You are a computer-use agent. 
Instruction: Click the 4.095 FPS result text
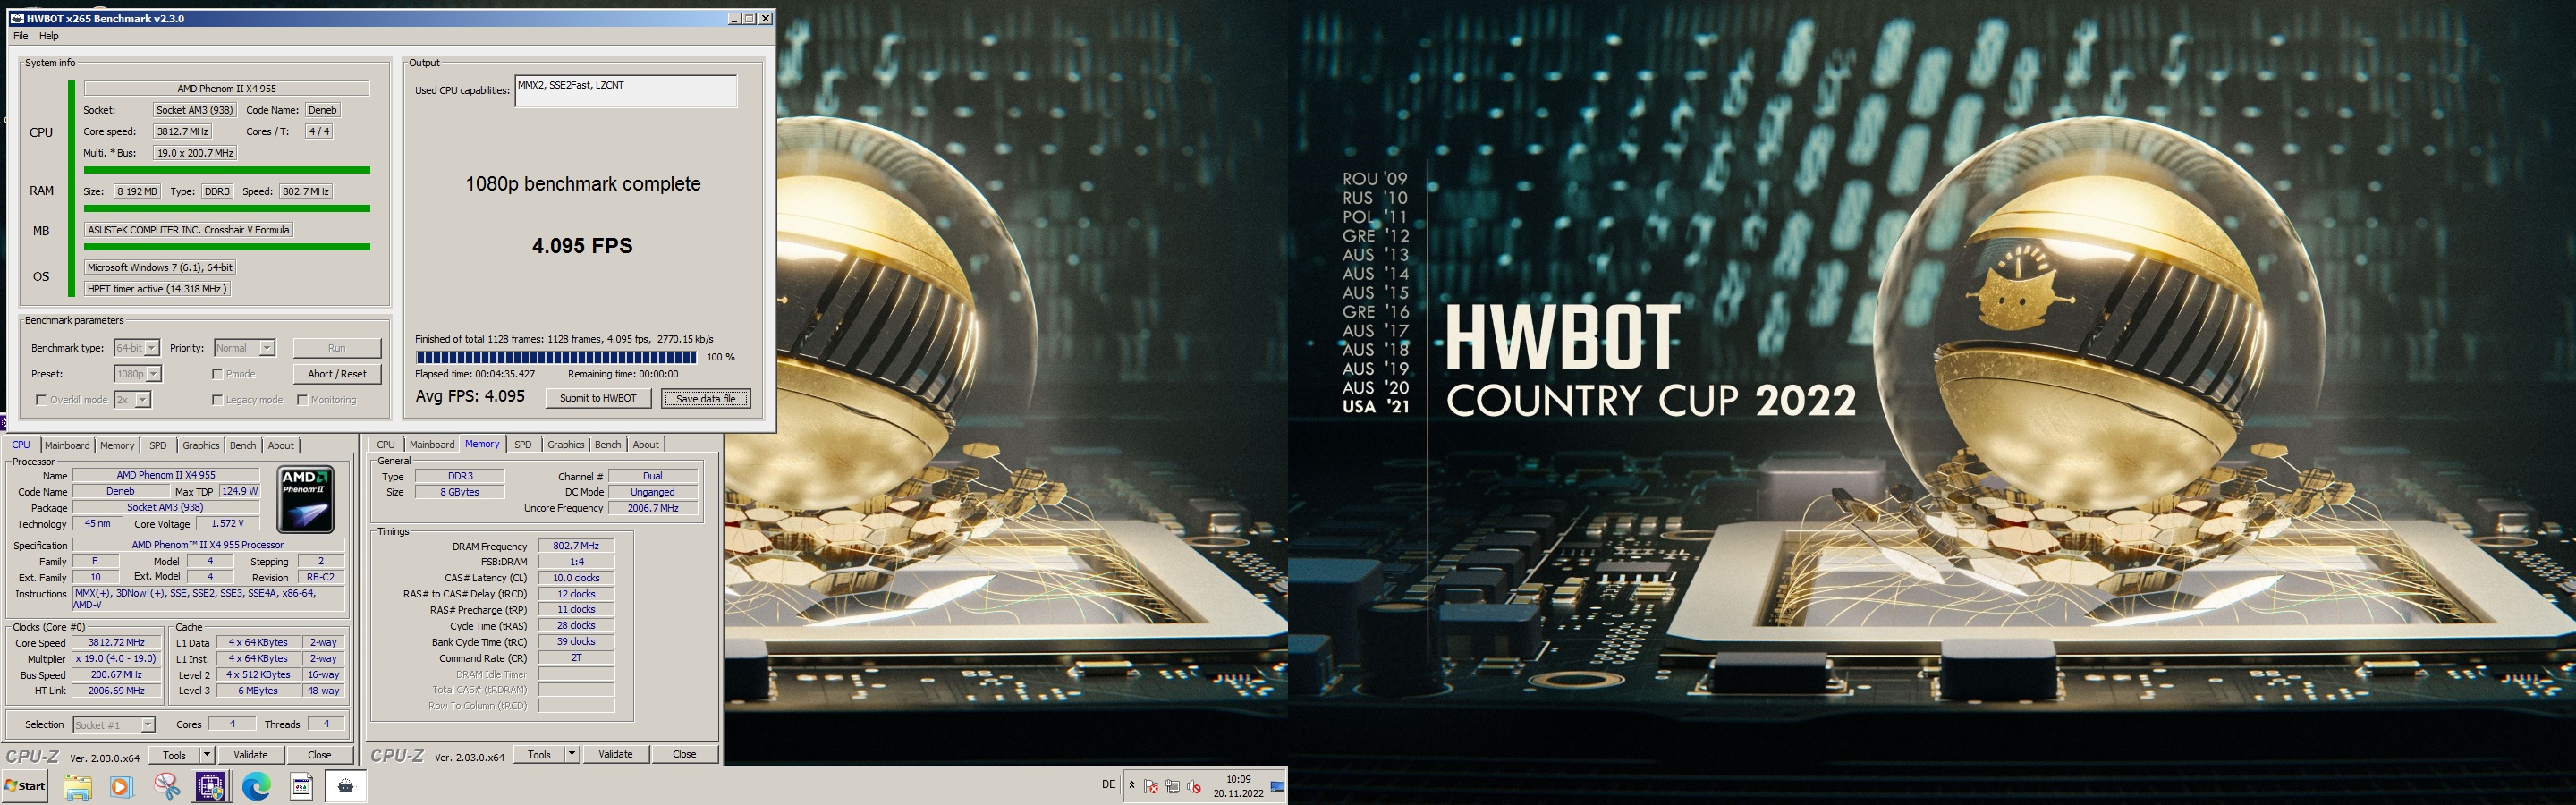(x=582, y=246)
